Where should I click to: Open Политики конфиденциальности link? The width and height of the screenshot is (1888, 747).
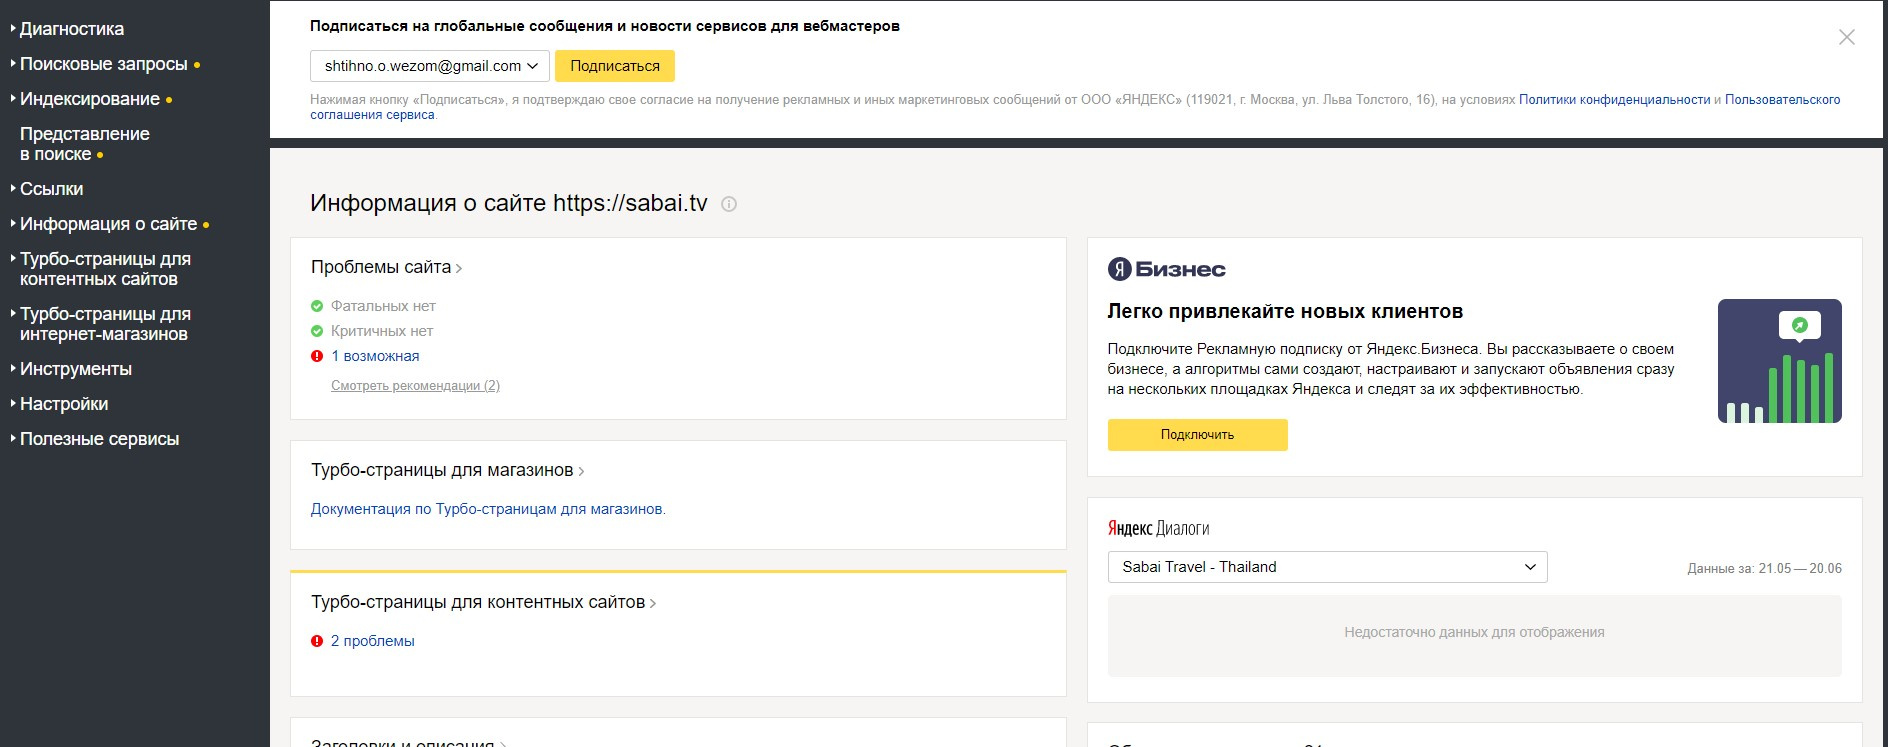click(1614, 100)
